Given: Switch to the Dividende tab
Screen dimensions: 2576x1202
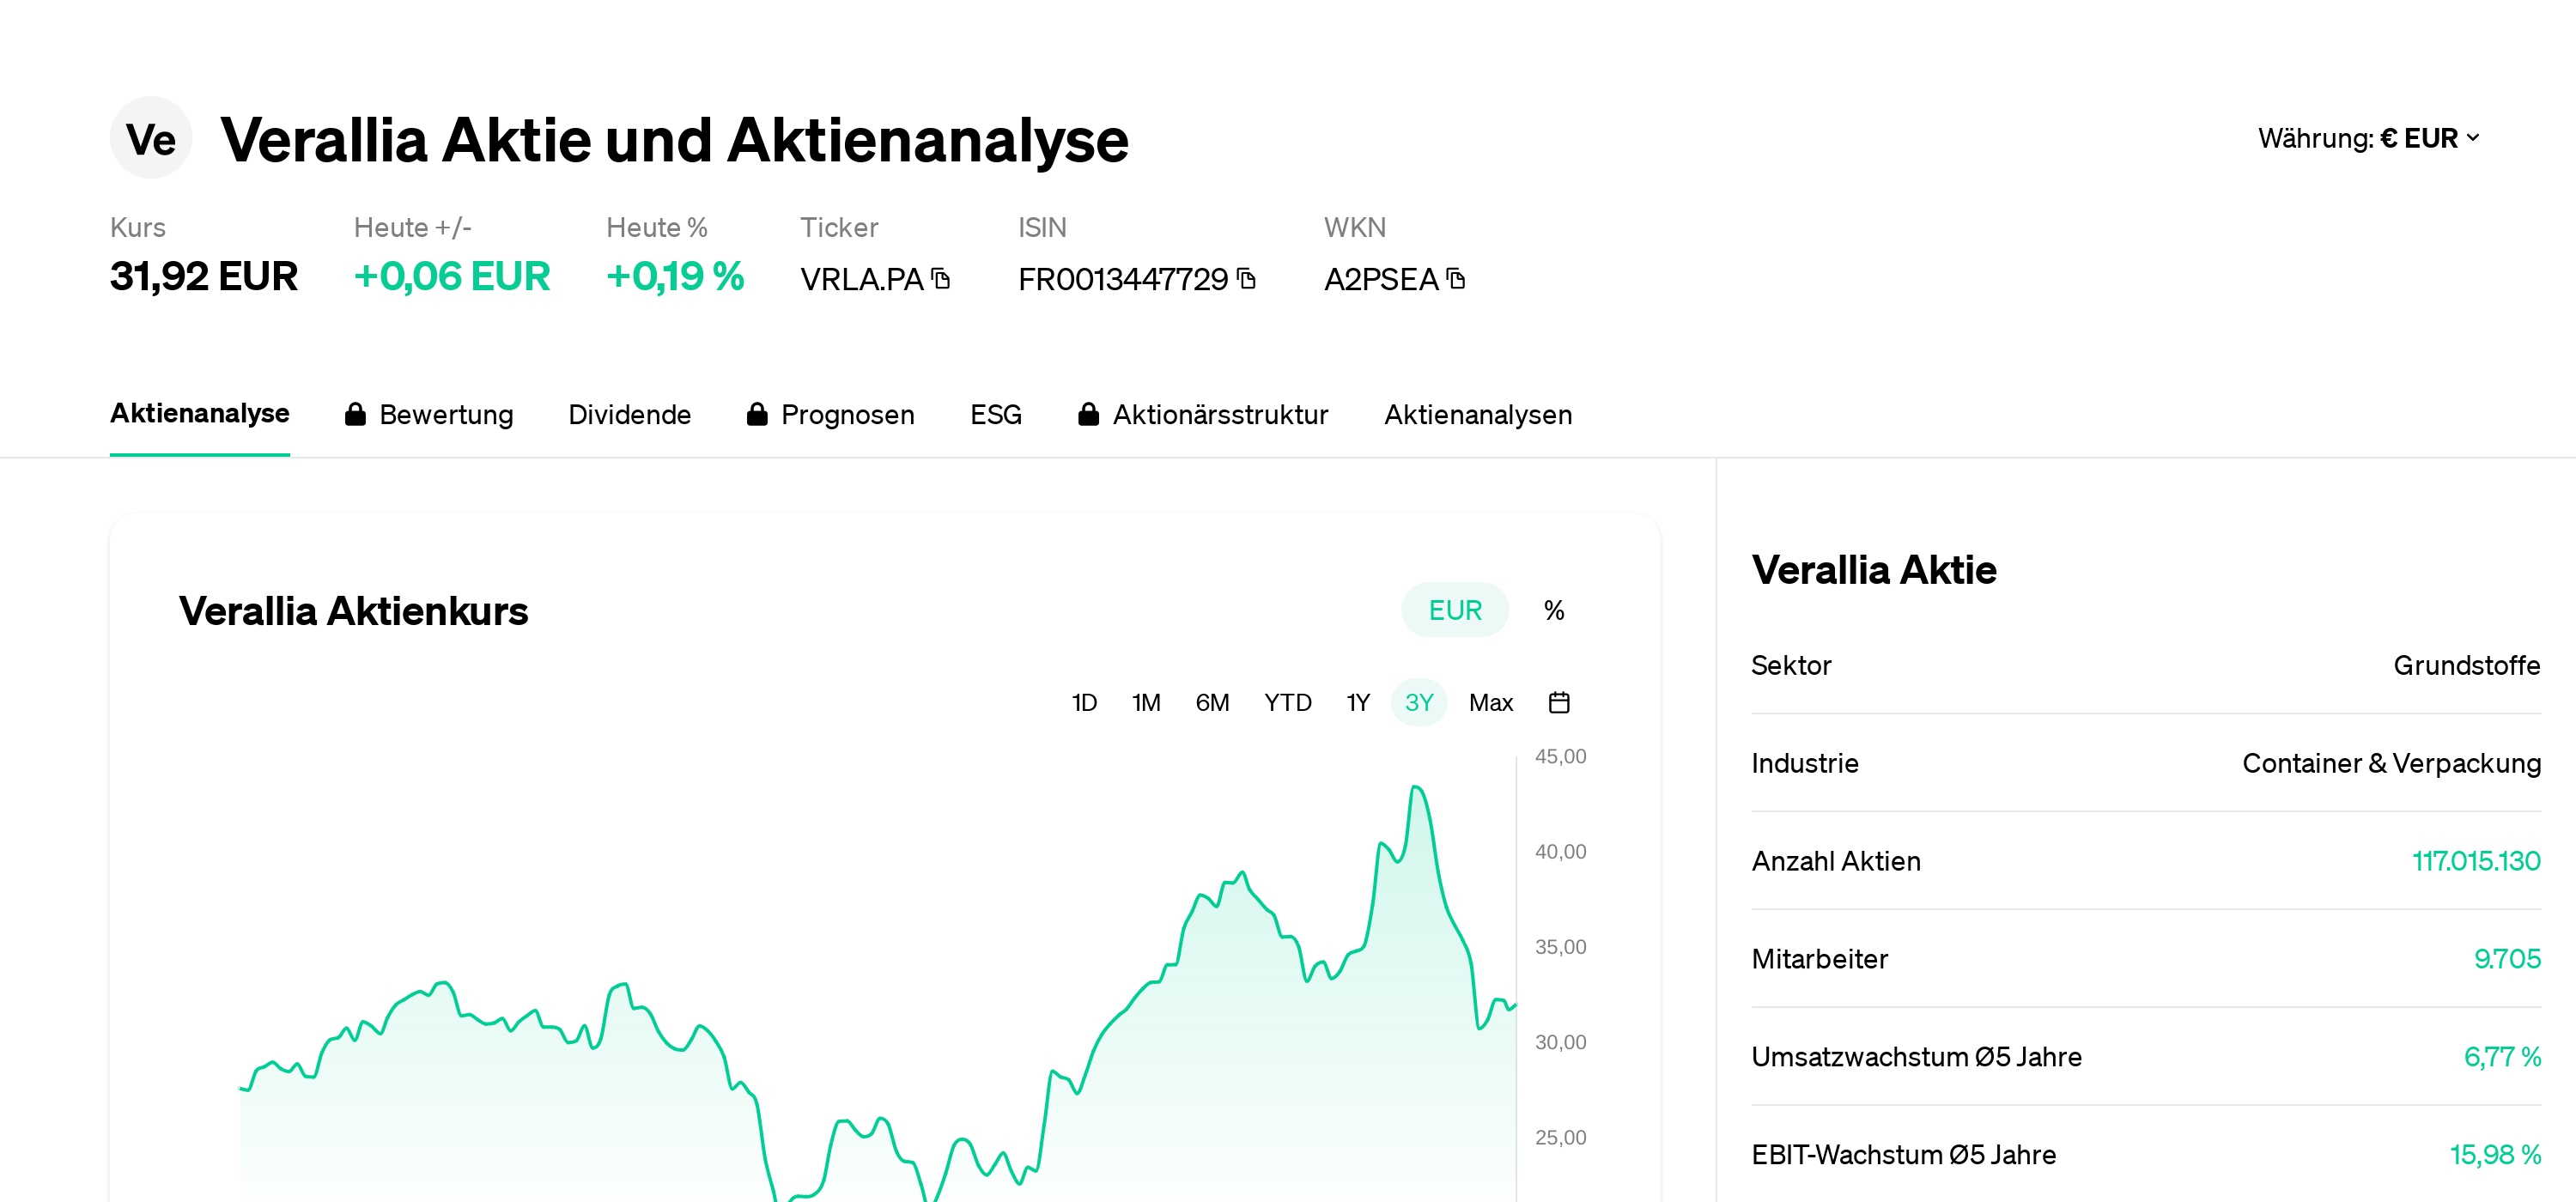Looking at the screenshot, I should (630, 414).
